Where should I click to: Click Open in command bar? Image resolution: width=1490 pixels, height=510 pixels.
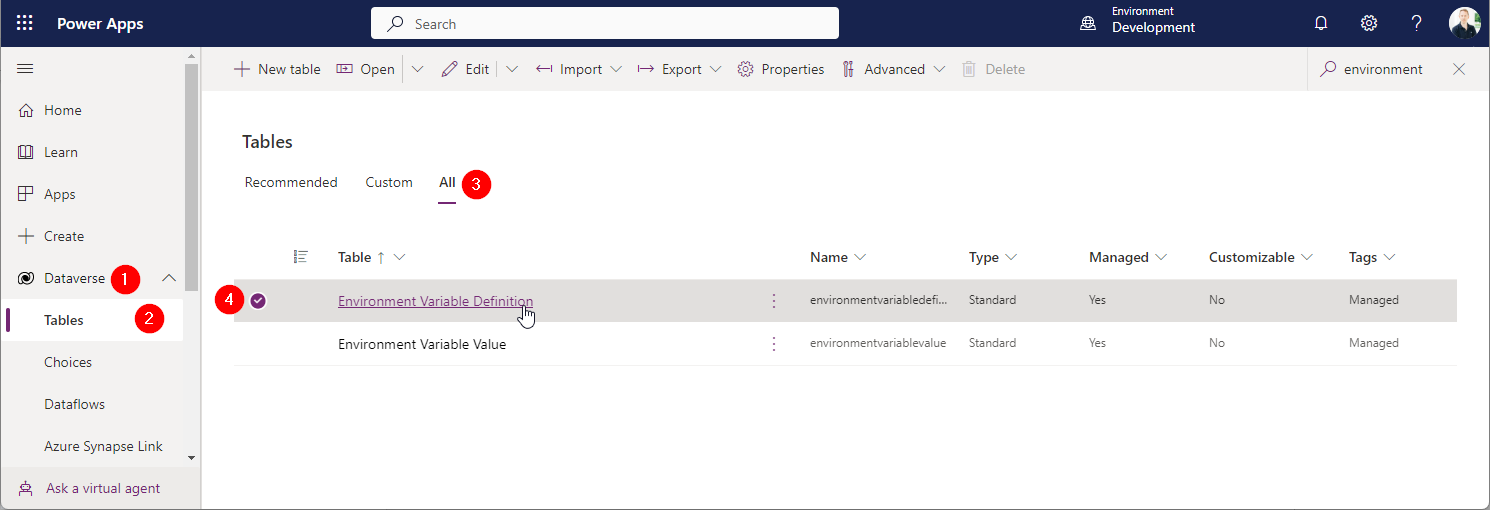click(x=366, y=69)
